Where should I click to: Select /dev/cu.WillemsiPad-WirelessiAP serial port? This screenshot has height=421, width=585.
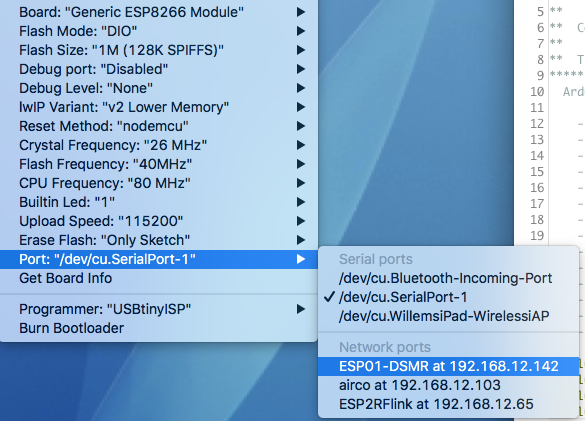(x=448, y=316)
